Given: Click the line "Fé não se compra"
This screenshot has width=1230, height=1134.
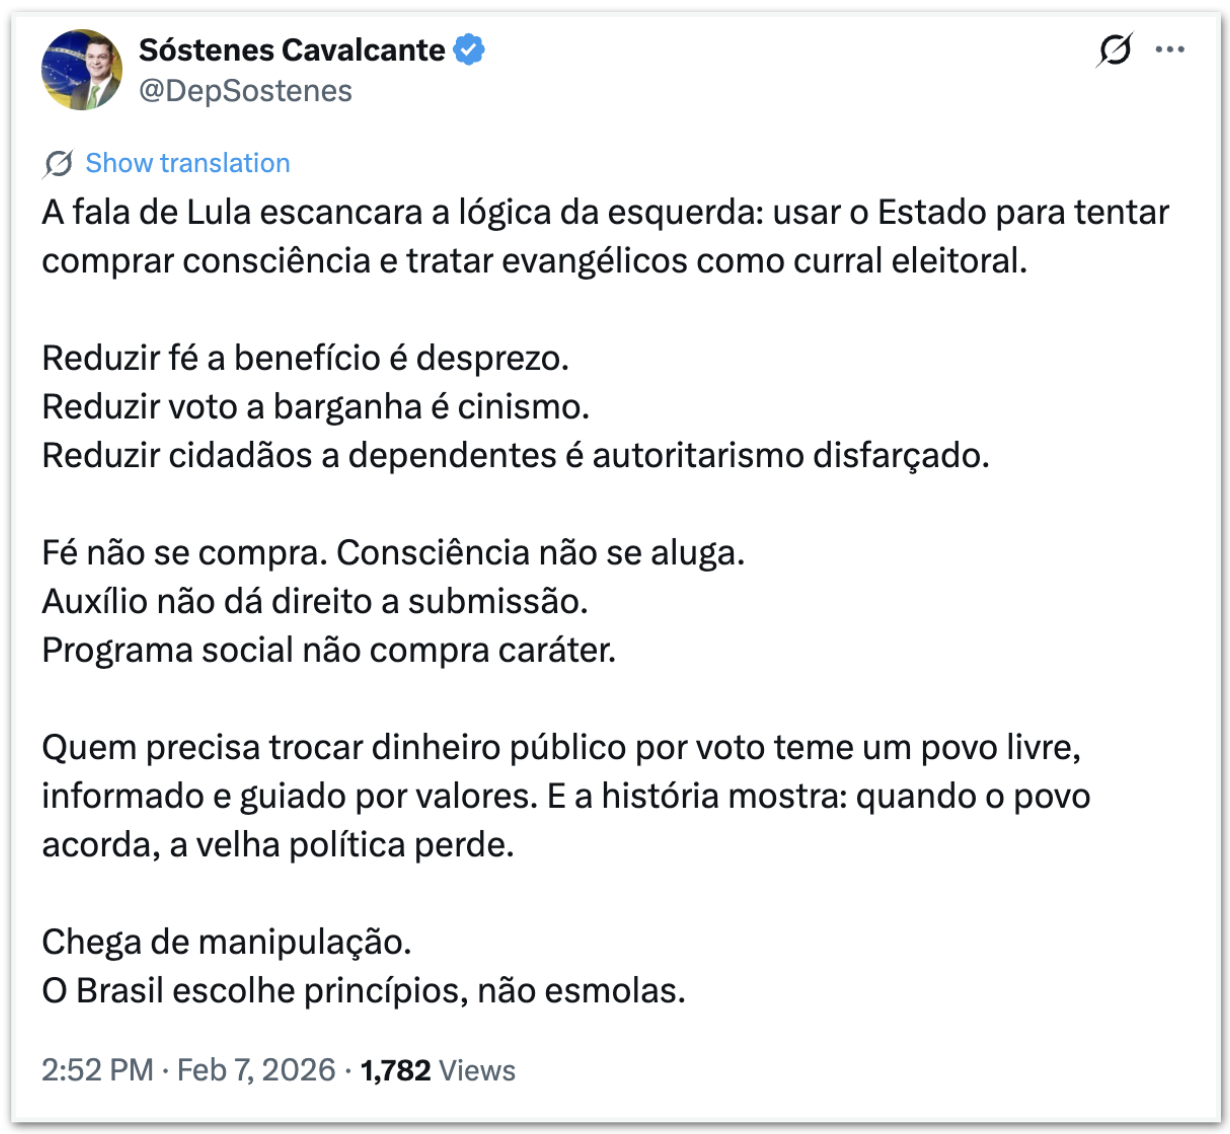Looking at the screenshot, I should 393,553.
